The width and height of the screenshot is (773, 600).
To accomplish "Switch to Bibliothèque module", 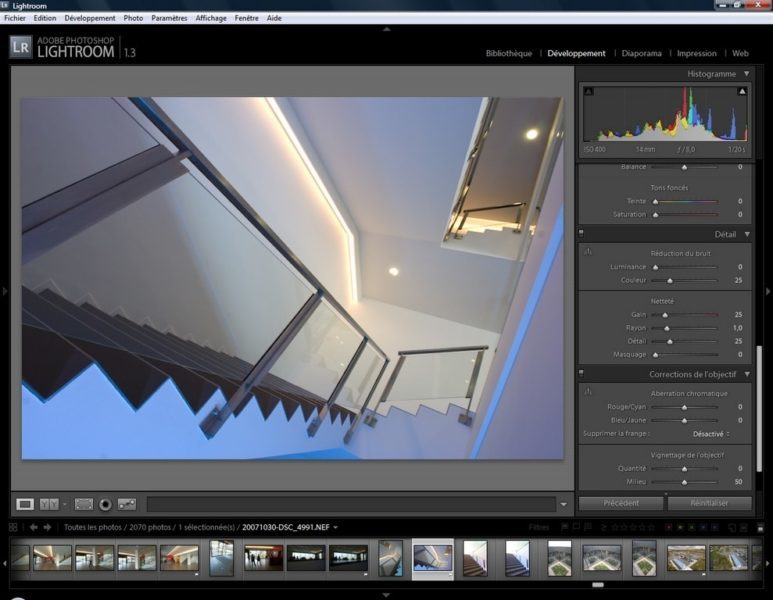I will 508,53.
